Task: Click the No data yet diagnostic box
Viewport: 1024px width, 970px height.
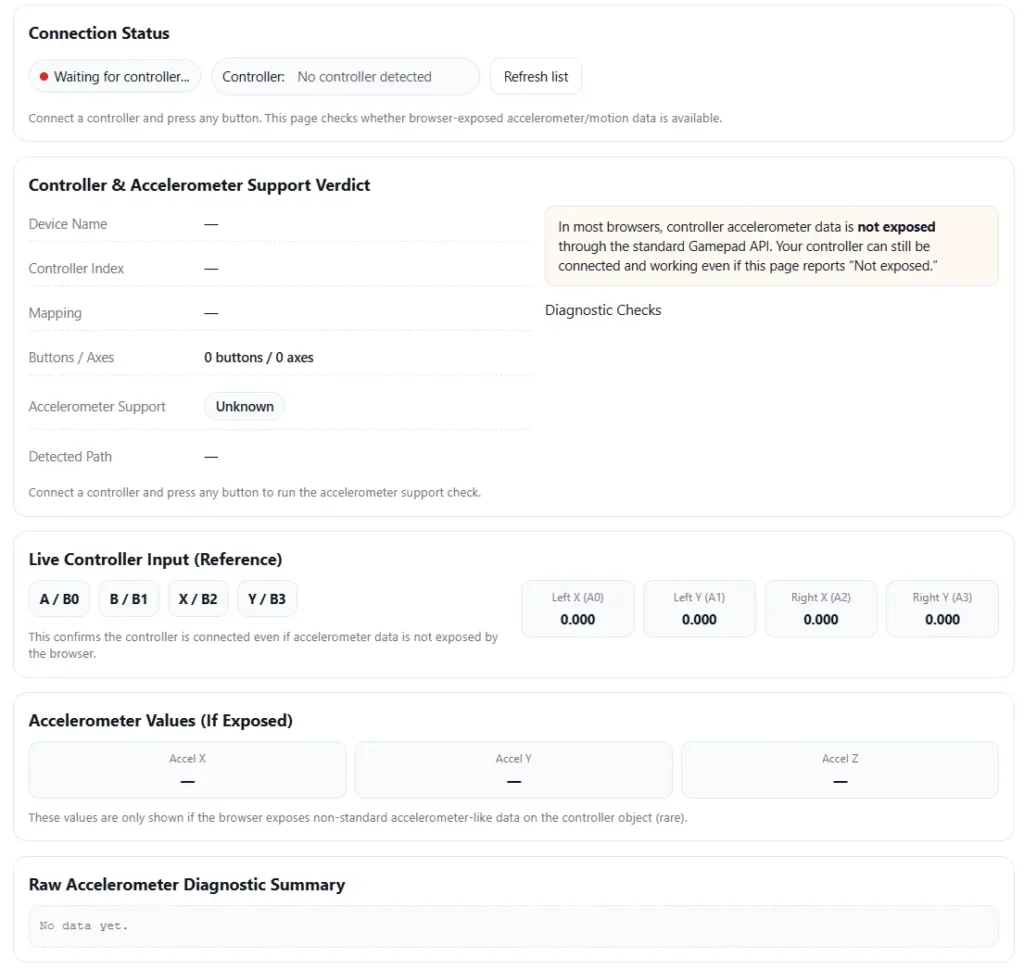Action: tap(513, 926)
